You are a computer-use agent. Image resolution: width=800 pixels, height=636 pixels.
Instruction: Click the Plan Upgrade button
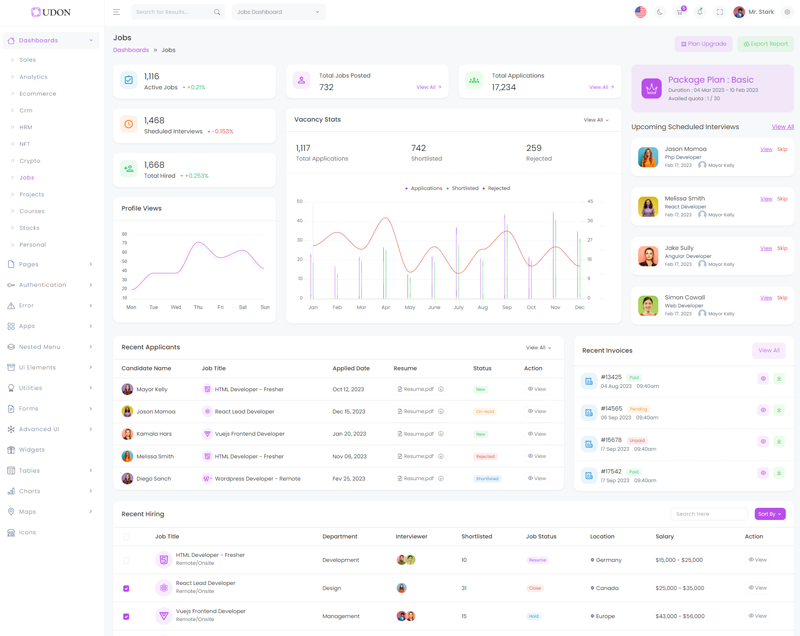click(704, 44)
